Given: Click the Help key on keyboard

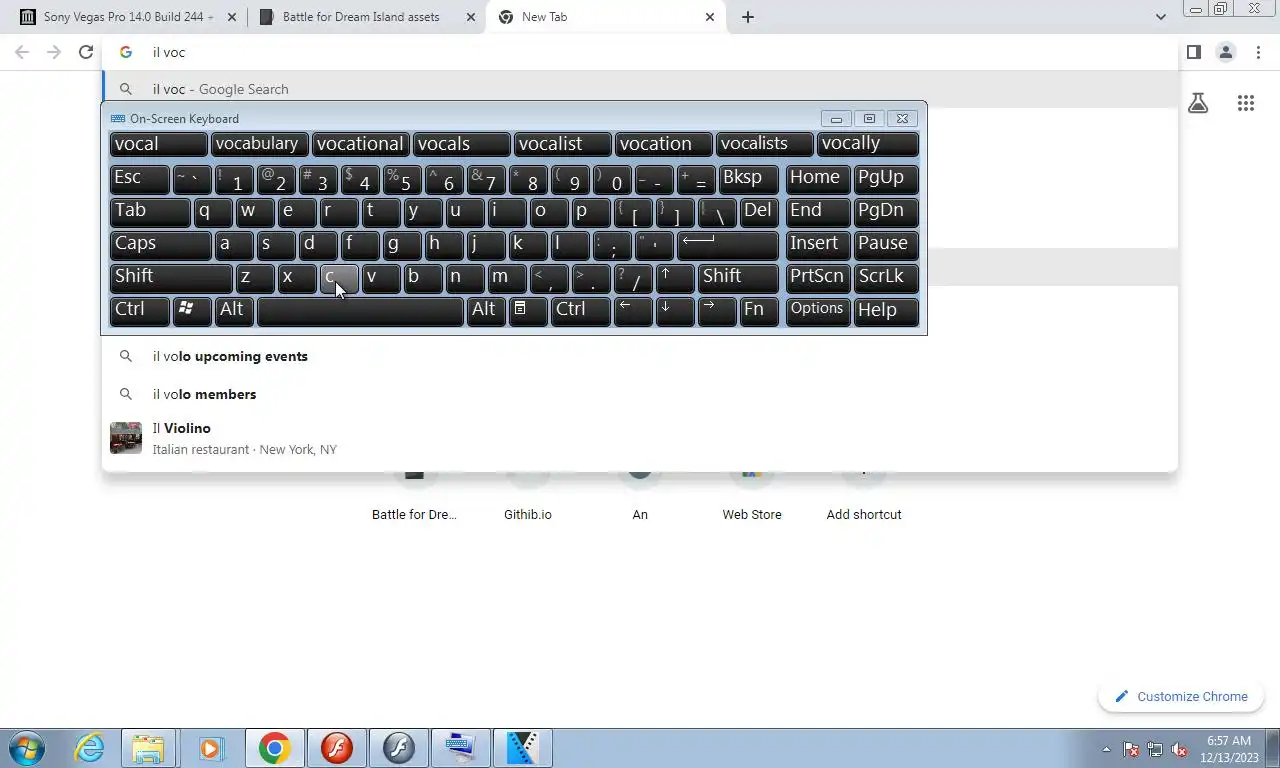Looking at the screenshot, I should point(886,311).
